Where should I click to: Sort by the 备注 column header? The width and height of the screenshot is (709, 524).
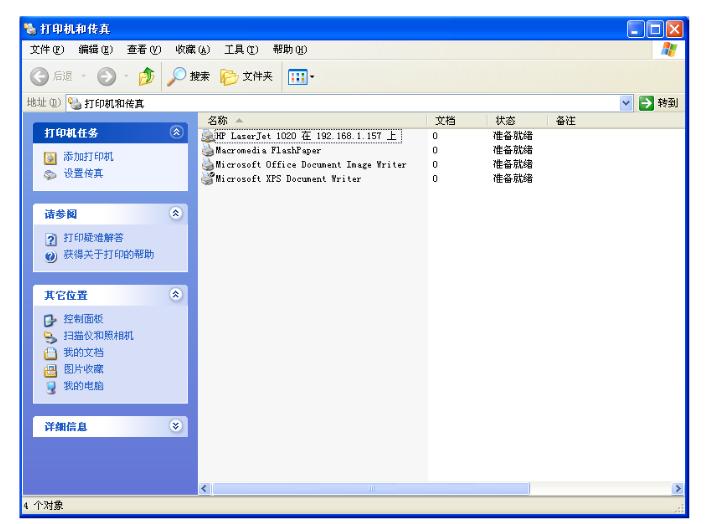point(565,121)
